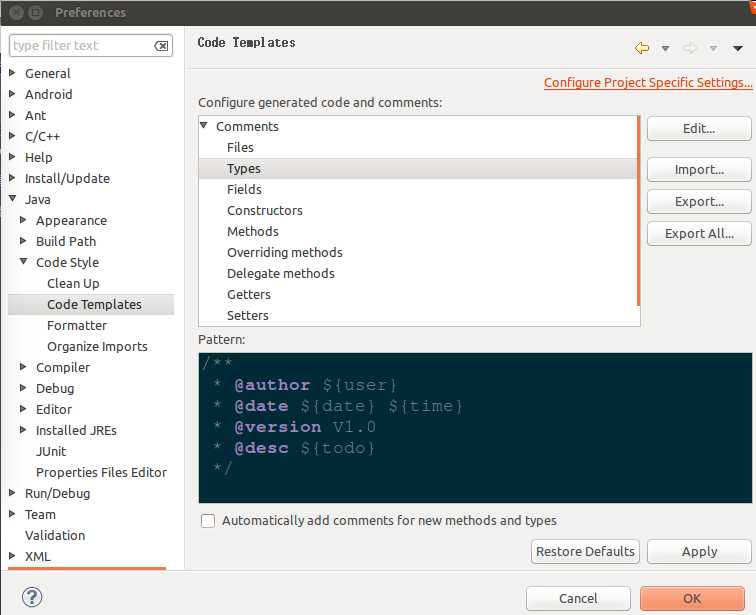
Task: Collapse the Java preferences category
Action: tap(13, 199)
